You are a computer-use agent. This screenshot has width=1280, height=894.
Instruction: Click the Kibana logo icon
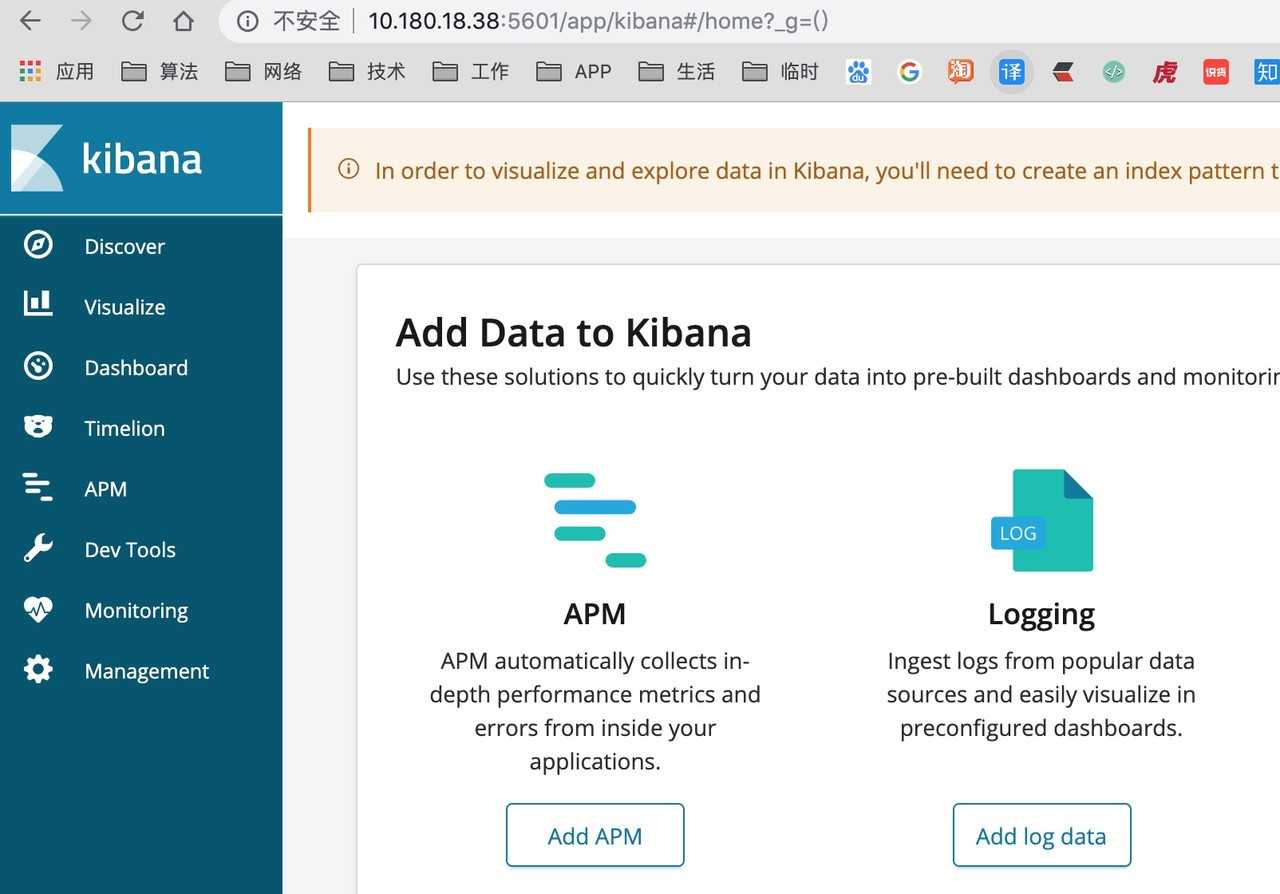coord(37,158)
